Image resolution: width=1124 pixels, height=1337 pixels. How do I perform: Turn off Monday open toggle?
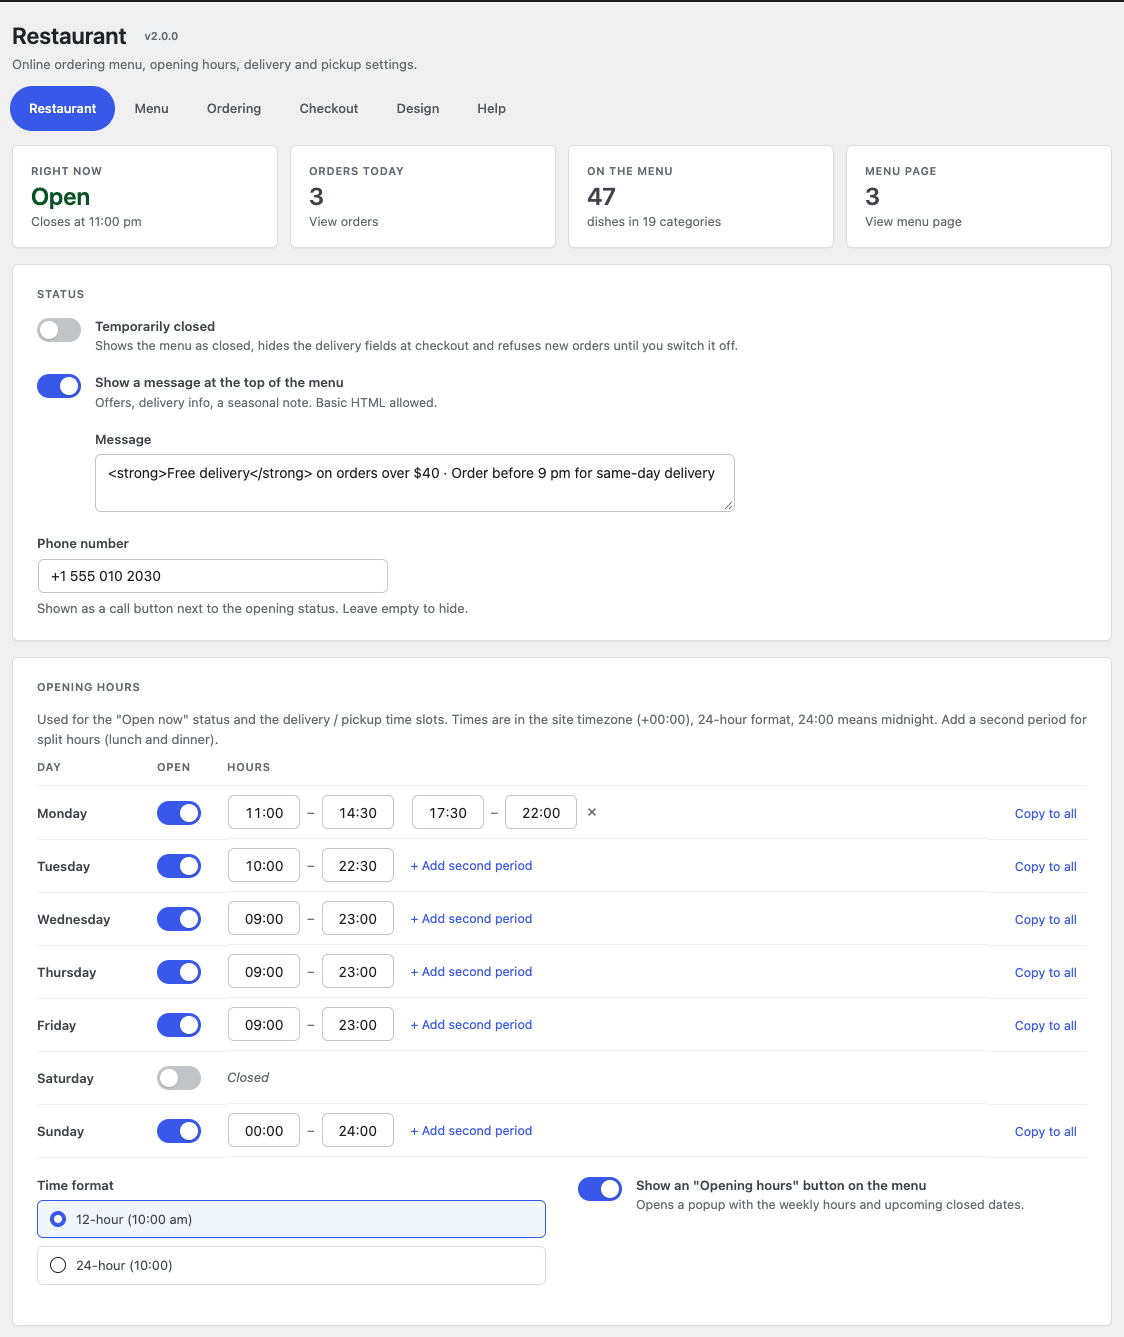tap(179, 813)
